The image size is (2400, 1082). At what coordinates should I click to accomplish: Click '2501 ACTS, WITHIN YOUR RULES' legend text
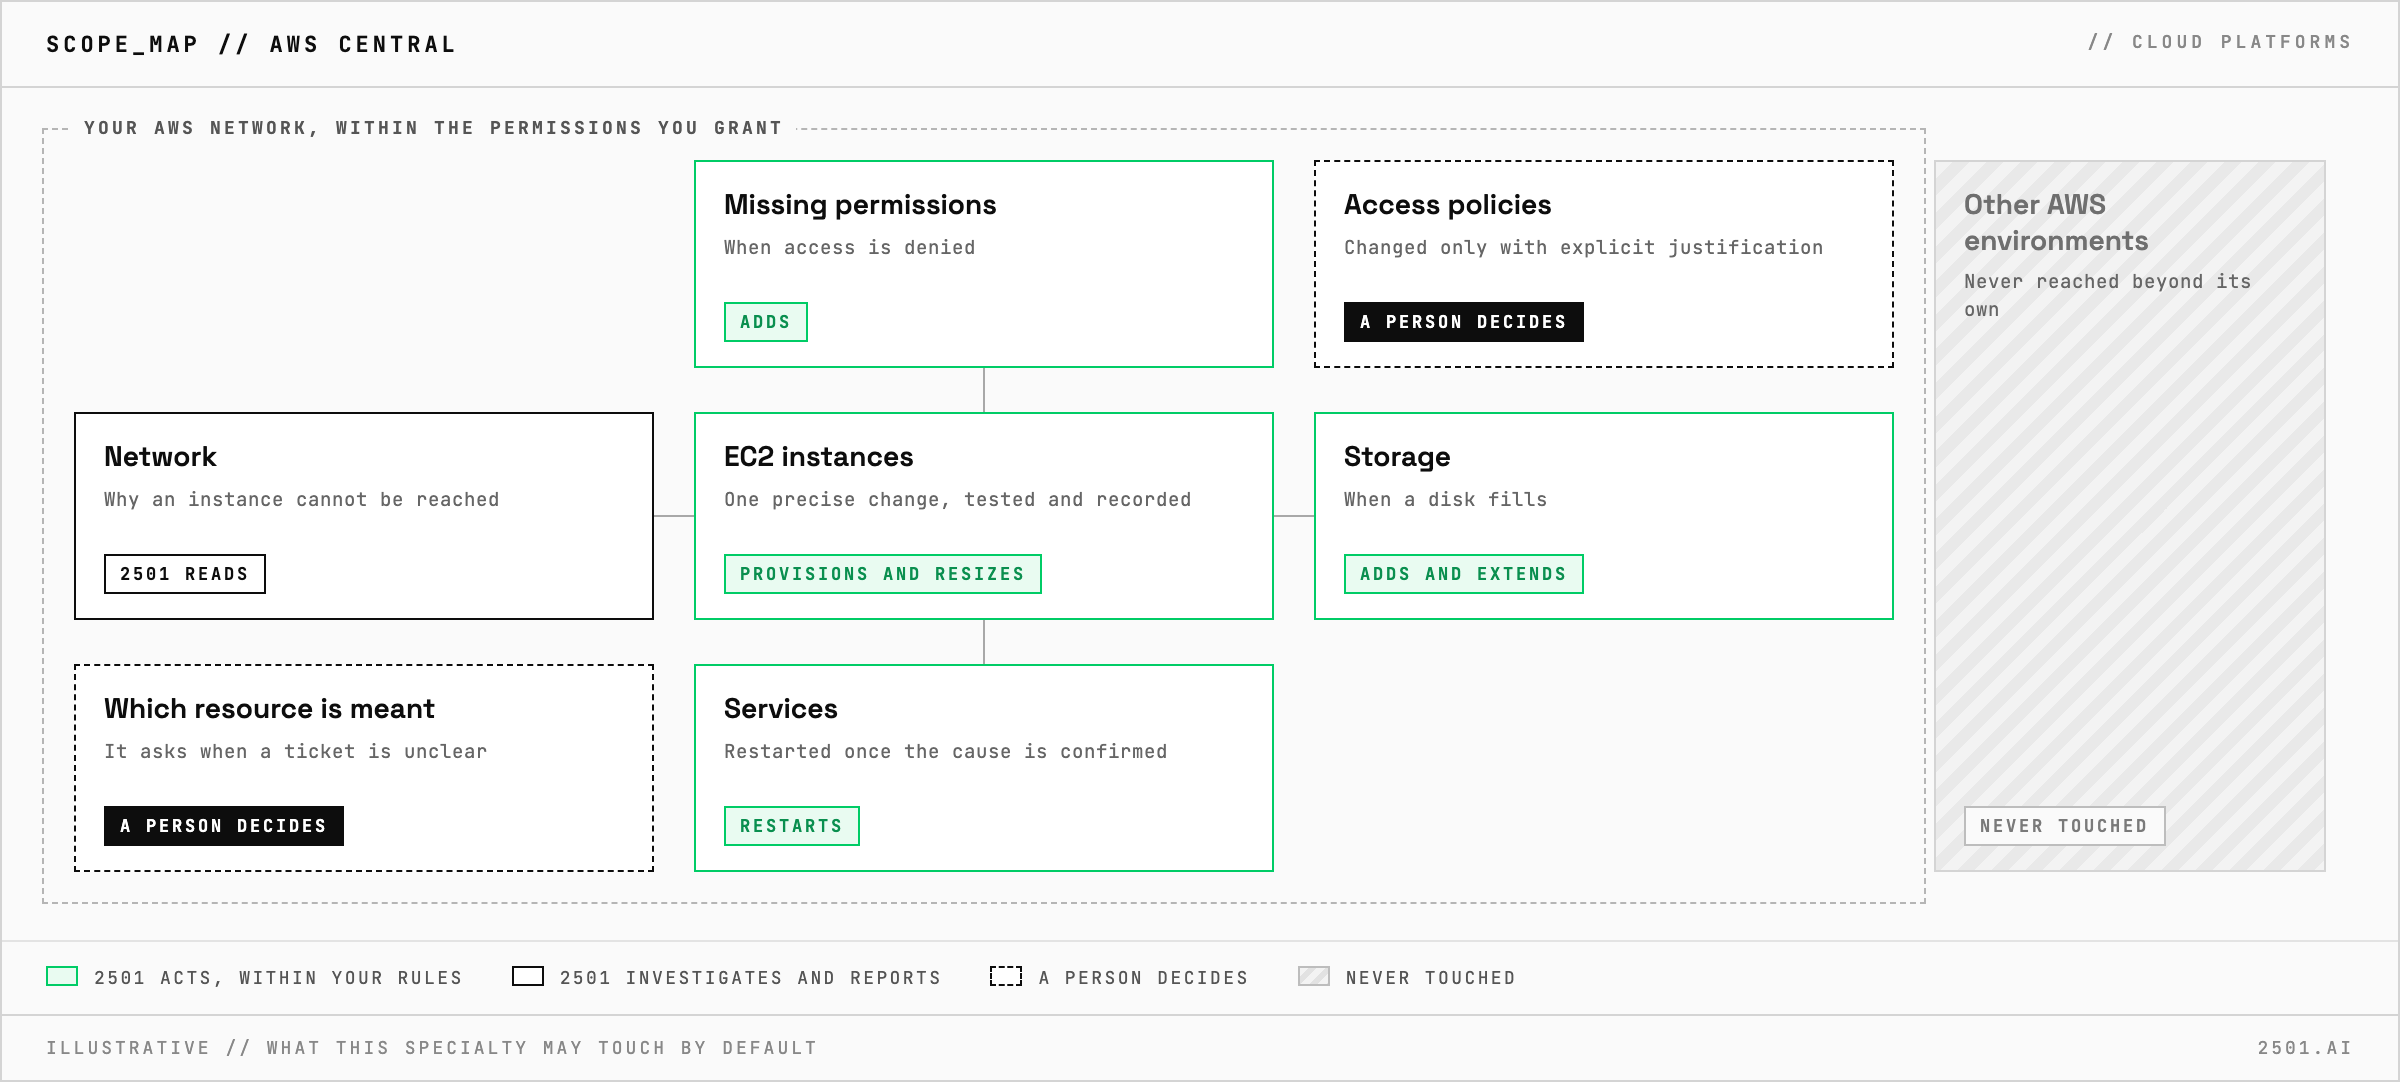tap(279, 978)
